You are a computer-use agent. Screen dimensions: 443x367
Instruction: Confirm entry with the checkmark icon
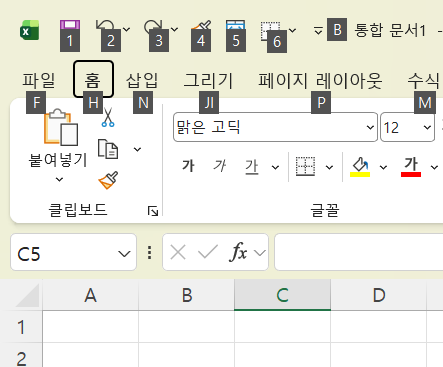(x=208, y=252)
